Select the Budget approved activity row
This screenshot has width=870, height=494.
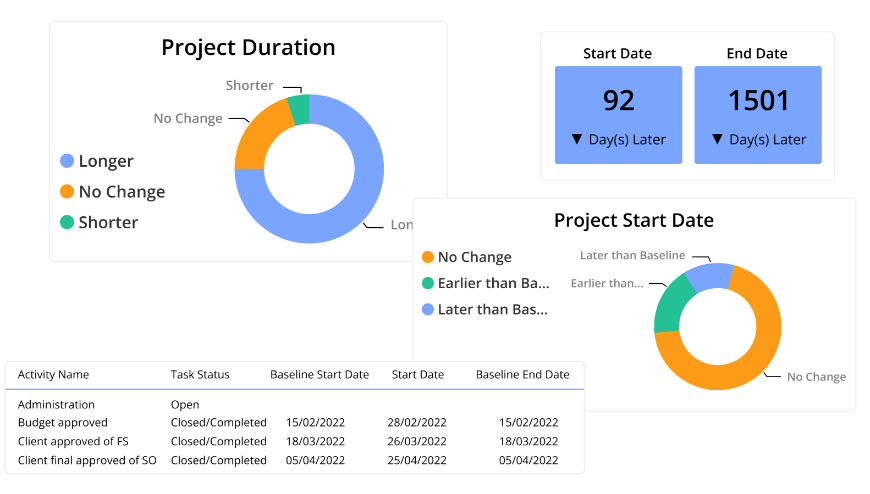pyautogui.click(x=63, y=423)
